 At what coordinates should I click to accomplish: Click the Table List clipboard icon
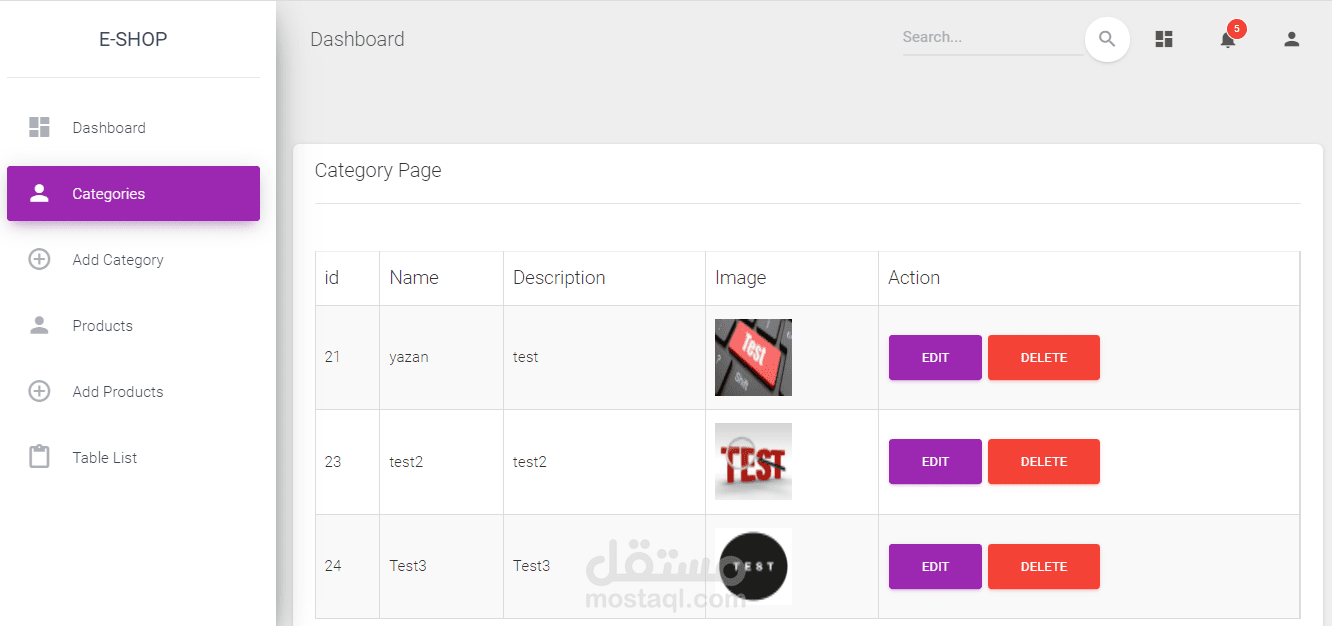coord(39,458)
